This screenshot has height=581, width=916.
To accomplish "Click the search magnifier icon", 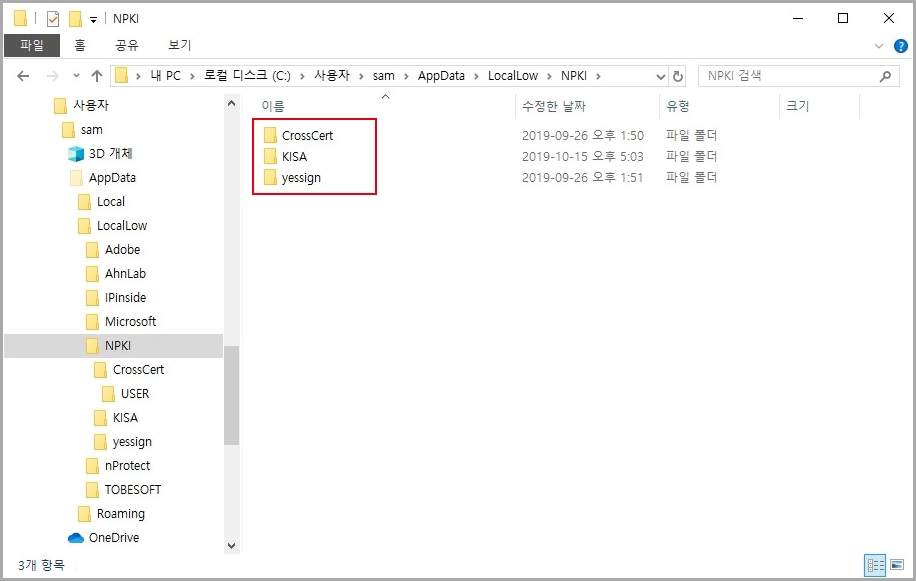I will click(886, 76).
